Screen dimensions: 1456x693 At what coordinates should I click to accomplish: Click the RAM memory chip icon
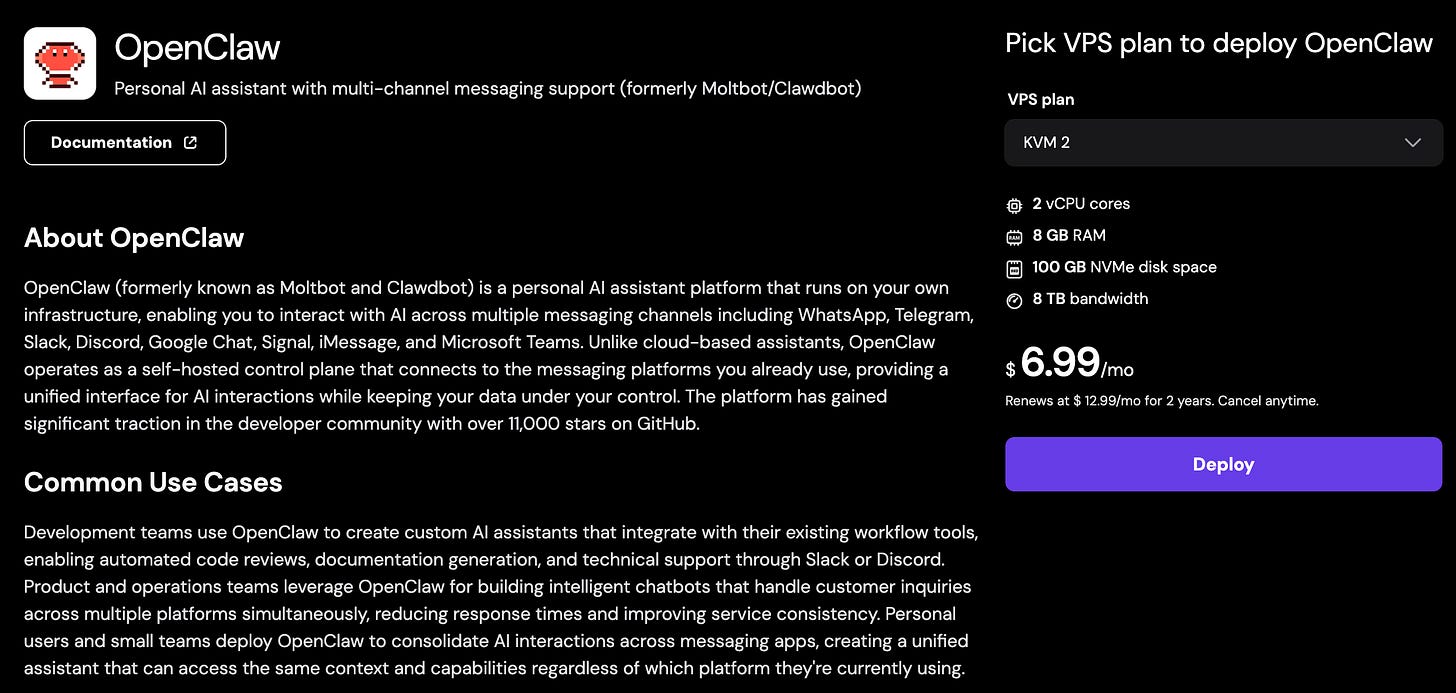[1013, 236]
